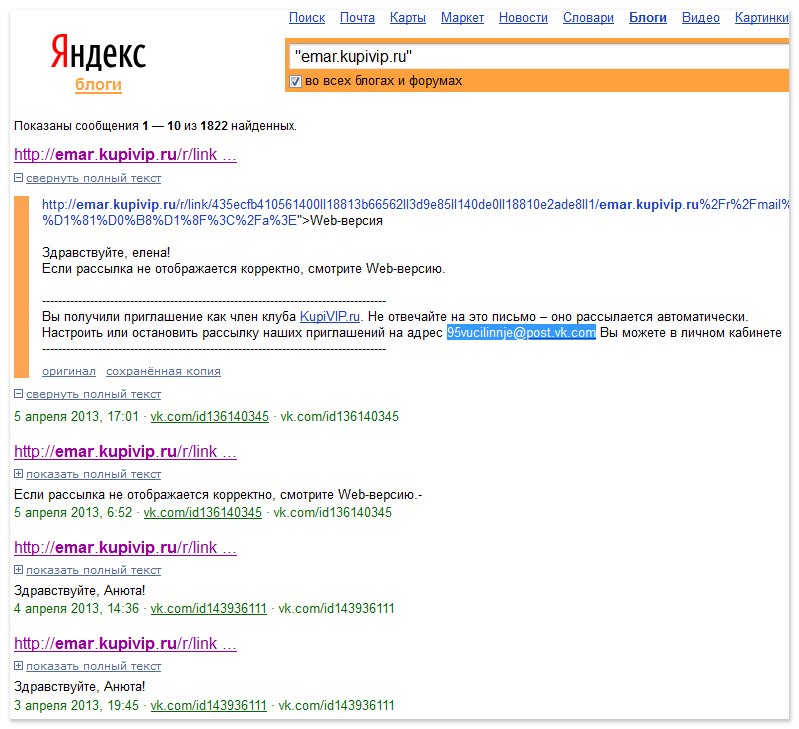Open the Словари navigation link
This screenshot has width=799, height=729.
588,17
